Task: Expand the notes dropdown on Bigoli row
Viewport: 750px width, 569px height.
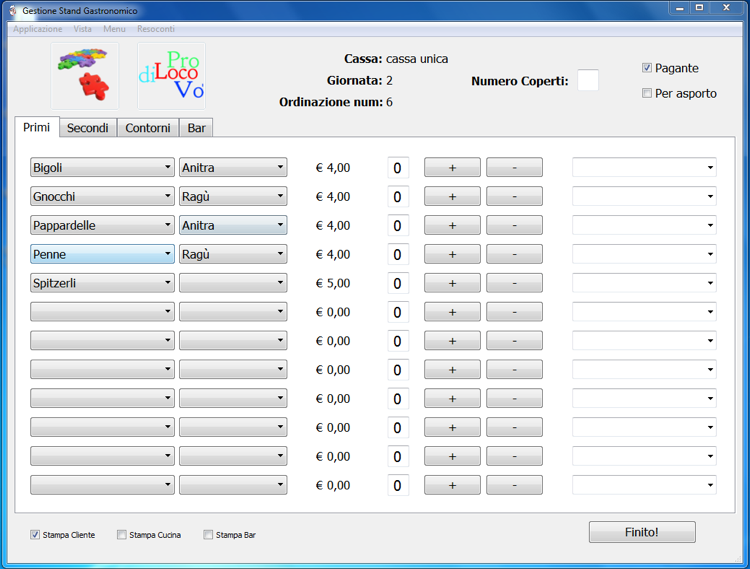Action: [x=644, y=167]
